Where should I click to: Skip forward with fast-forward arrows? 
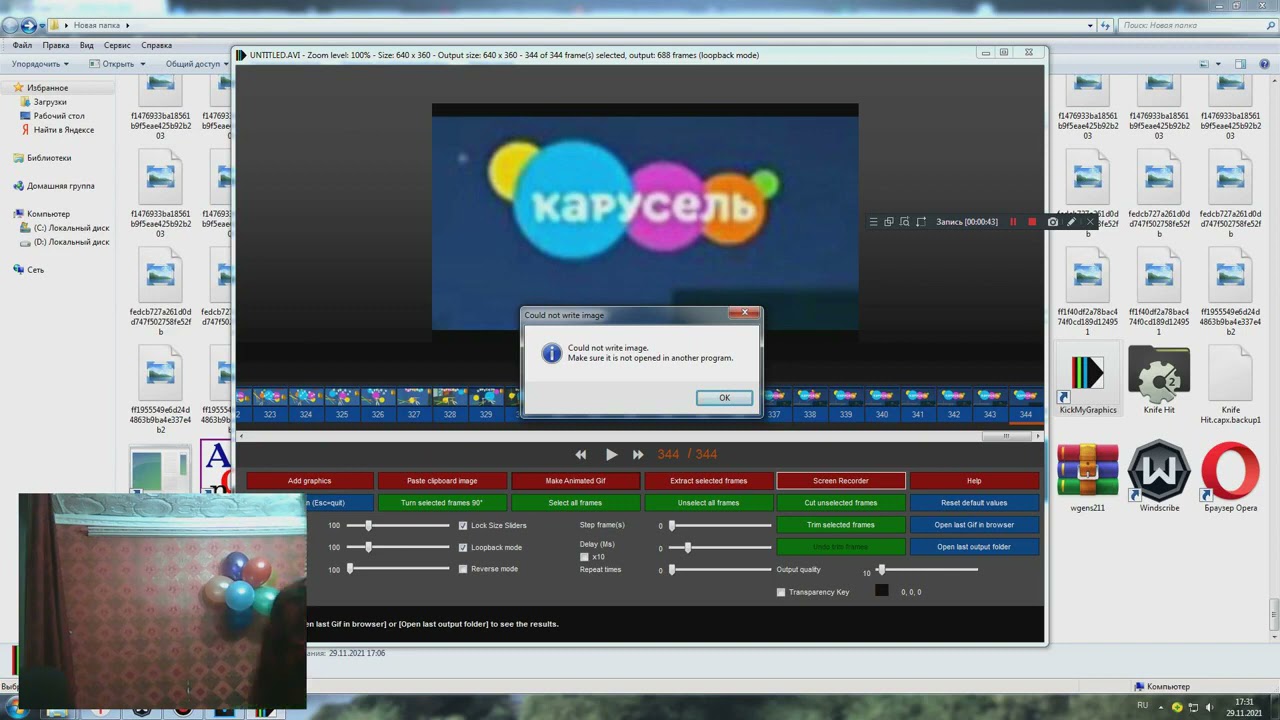click(638, 454)
